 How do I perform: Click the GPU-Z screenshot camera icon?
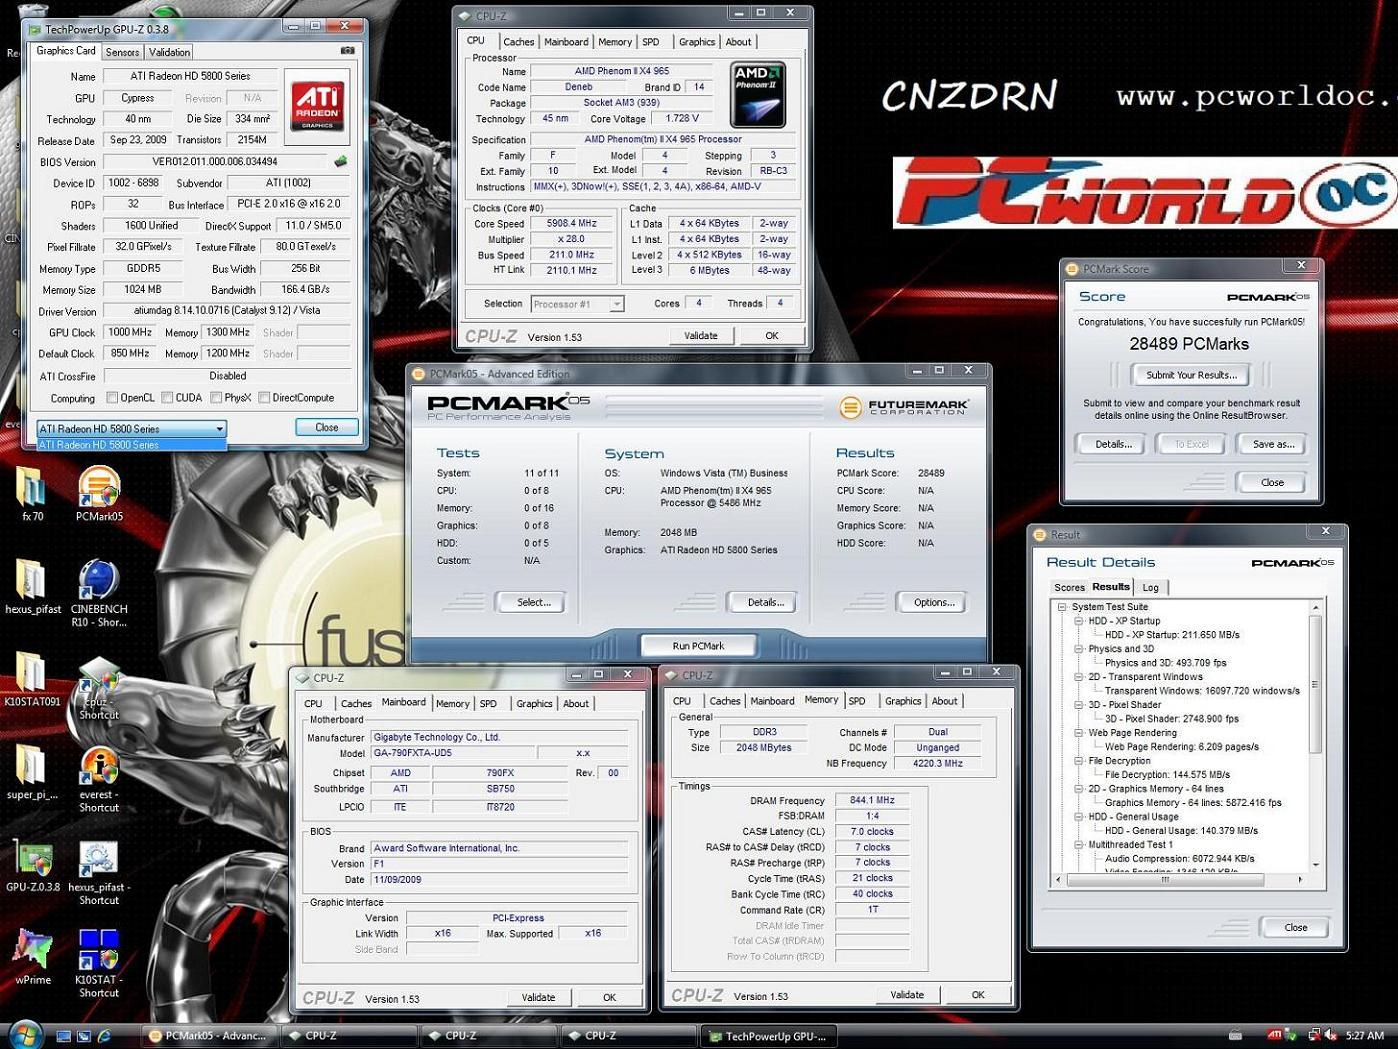[347, 50]
